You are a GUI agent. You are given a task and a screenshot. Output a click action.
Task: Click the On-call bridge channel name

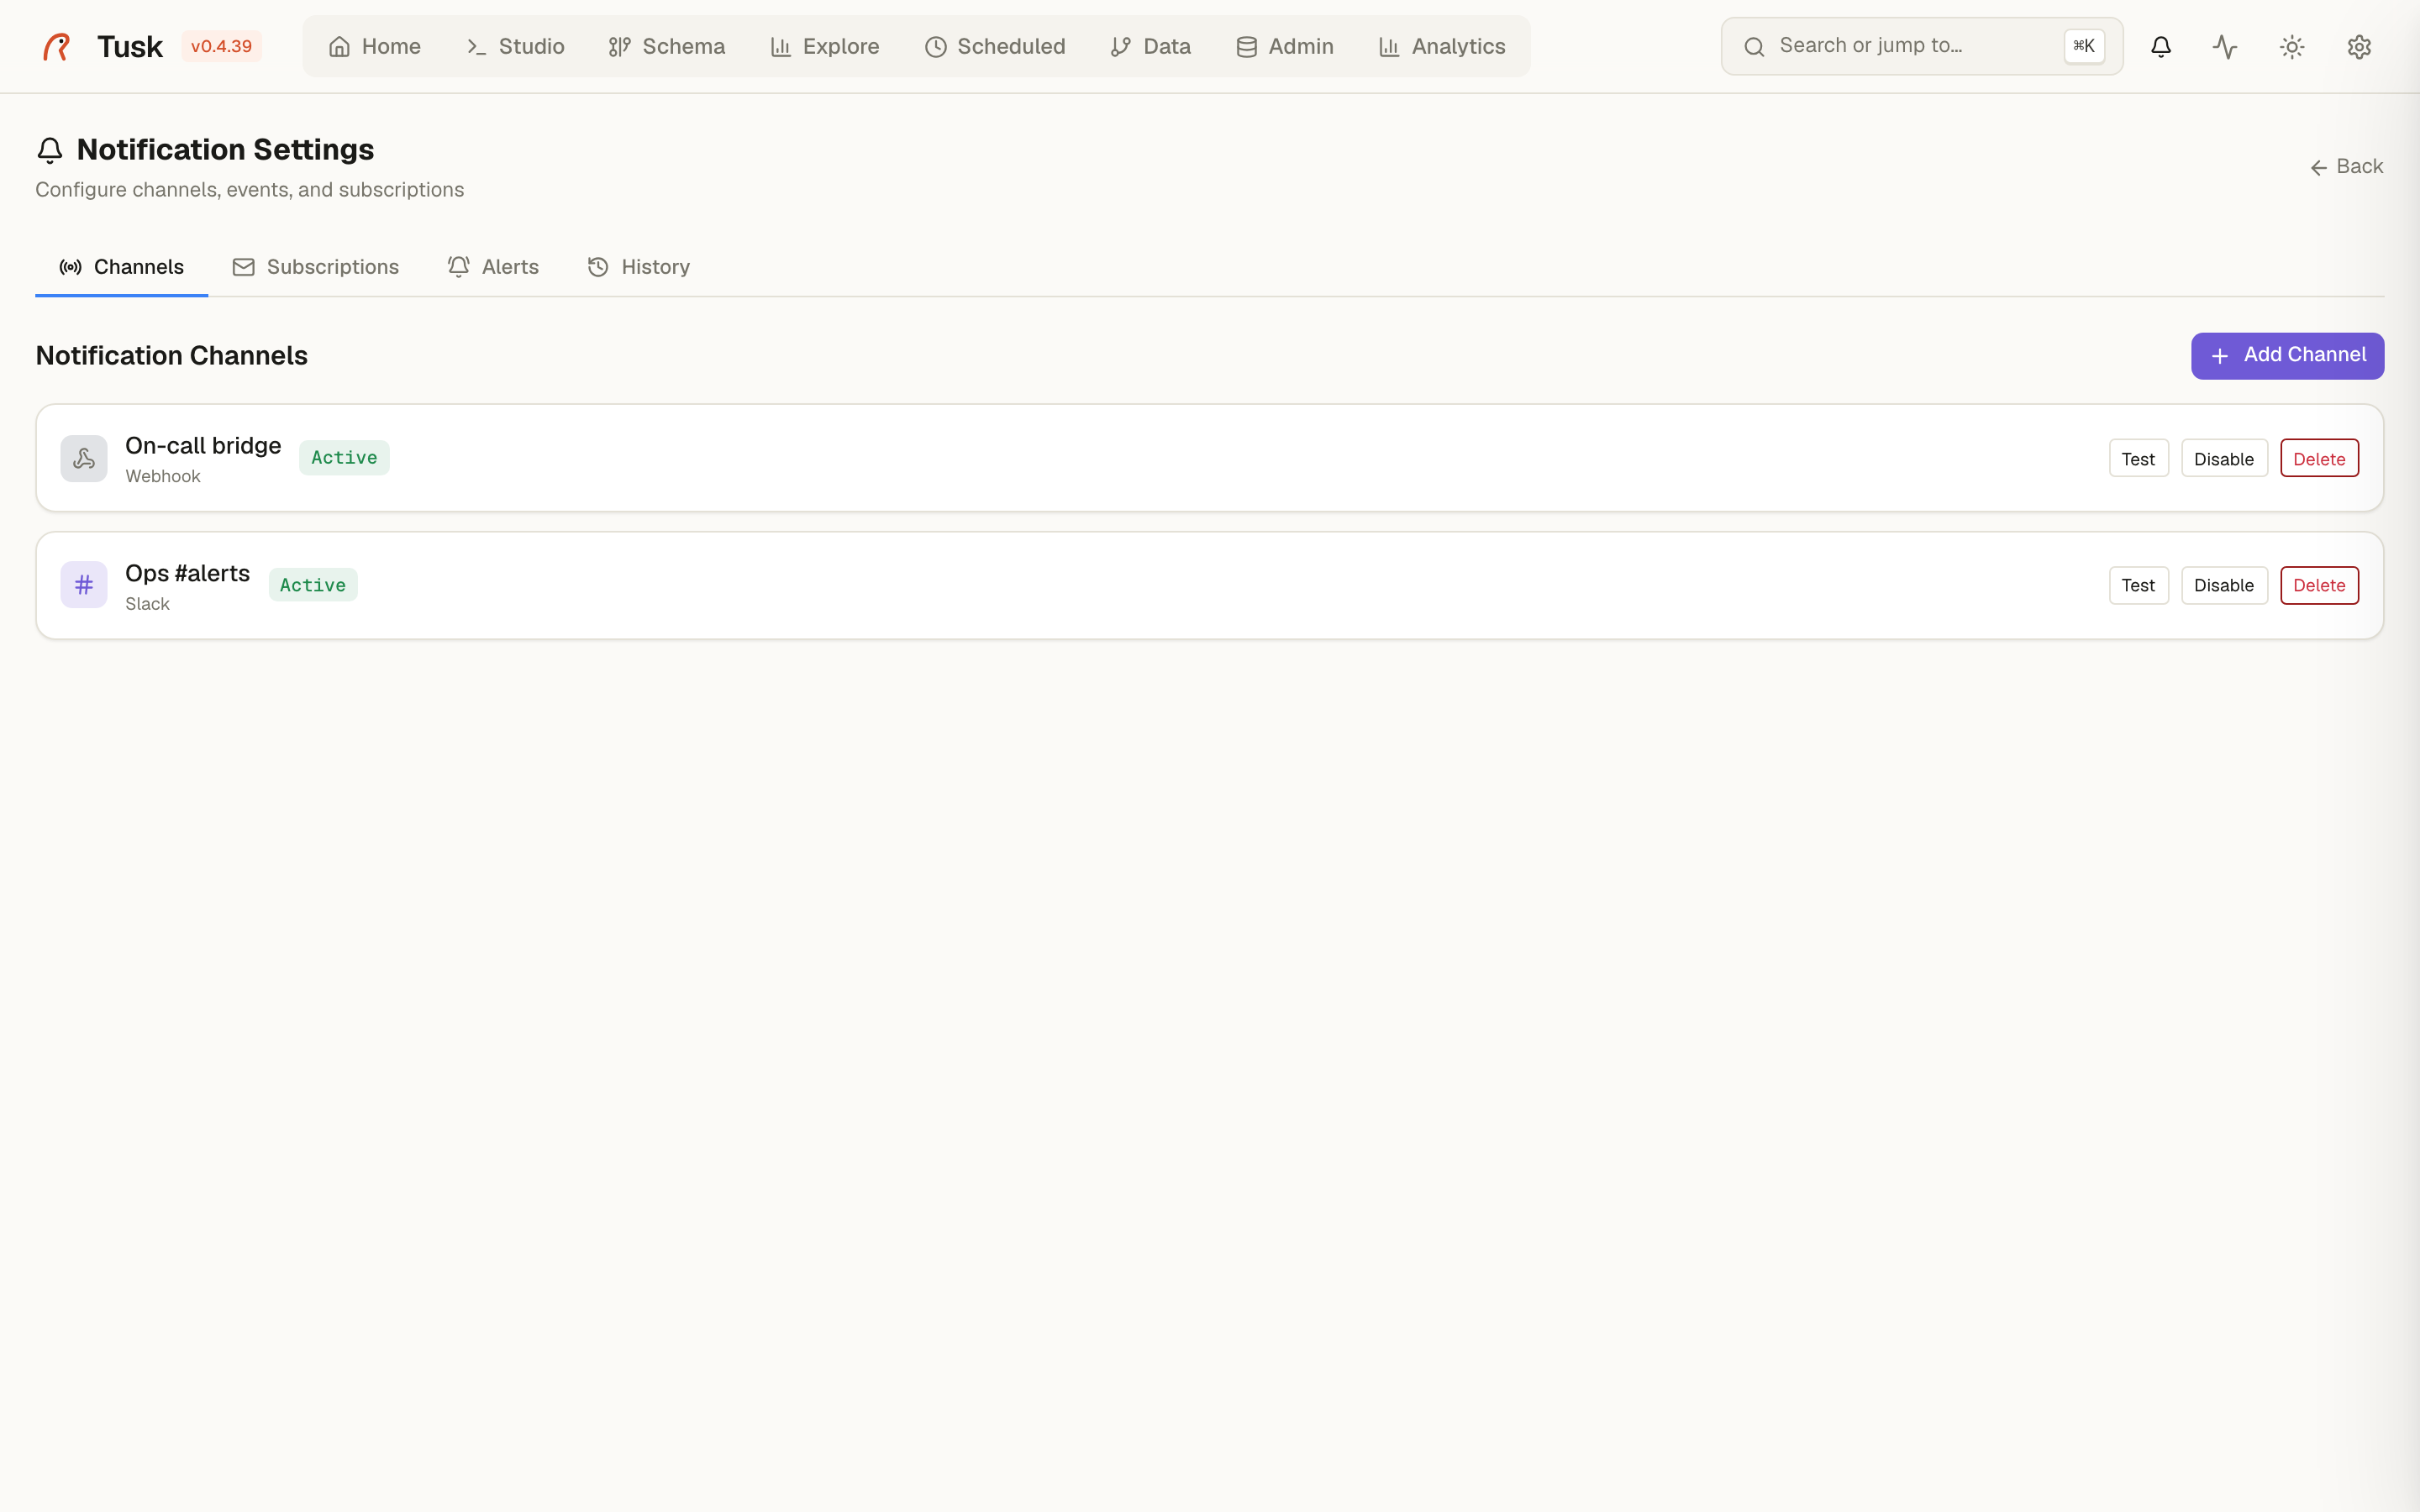[x=203, y=446]
